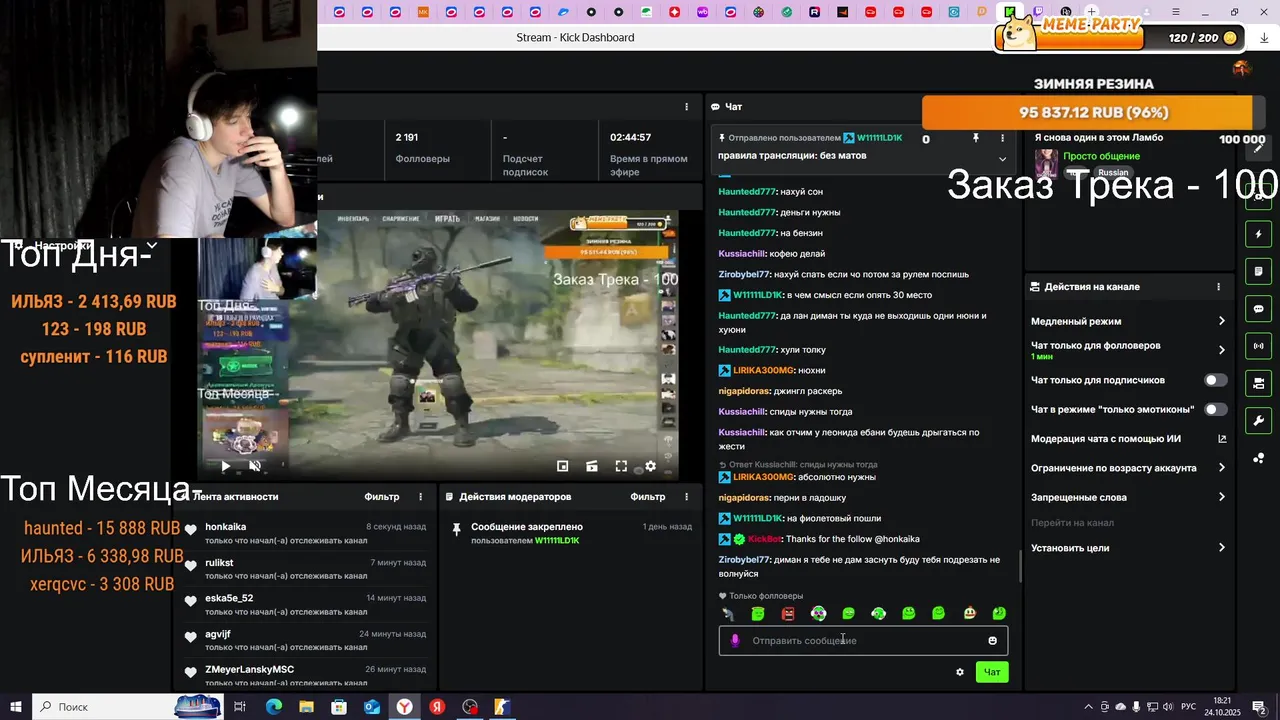Open Фильтр in Лента активности panel
Viewport: 1280px width, 720px height.
[382, 497]
